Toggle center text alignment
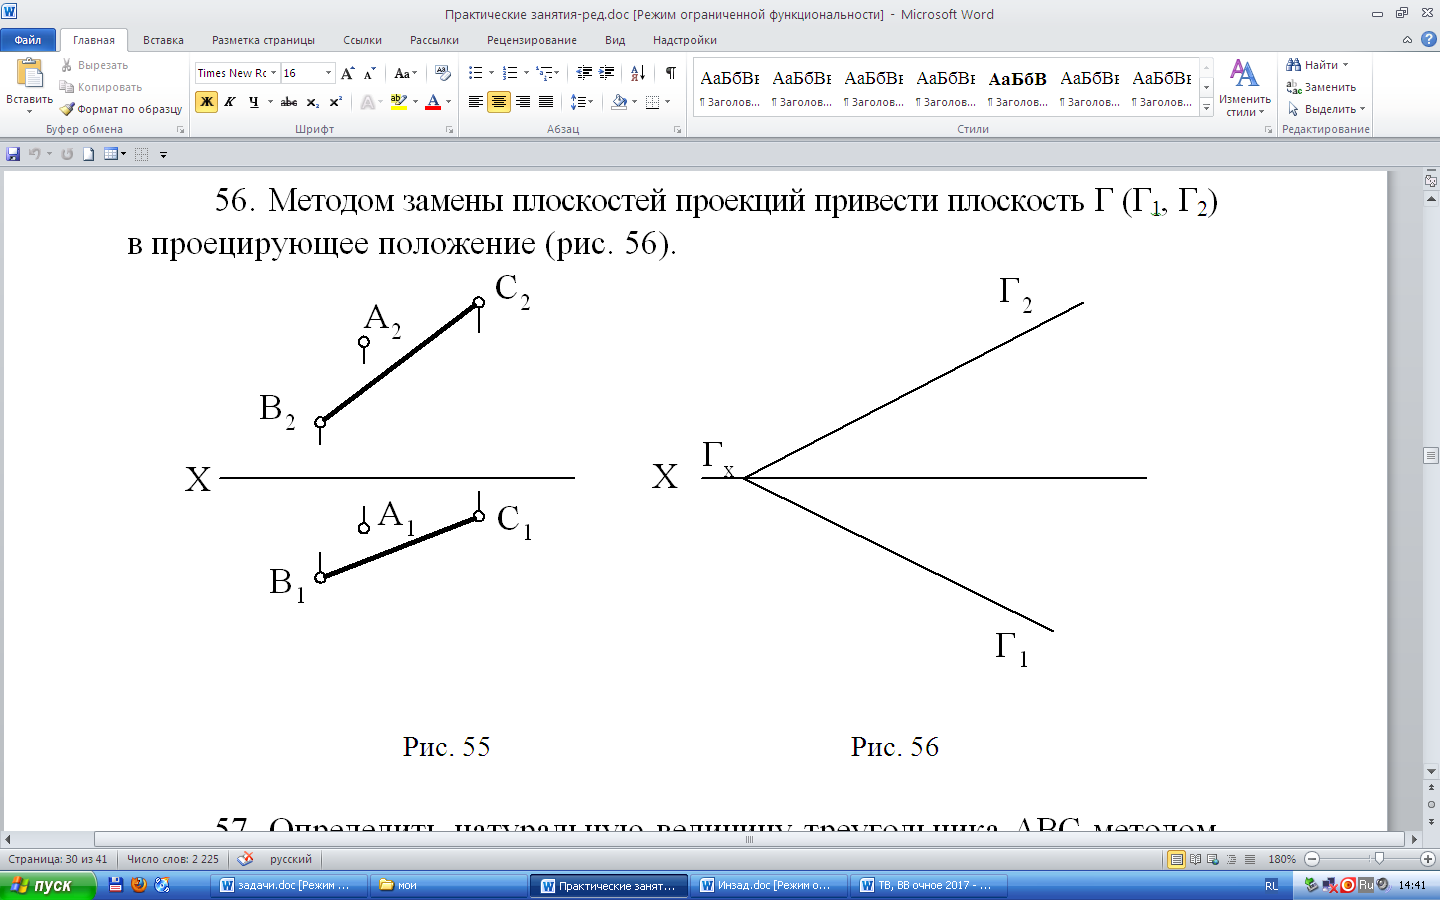Viewport: 1440px width, 900px height. click(x=499, y=102)
